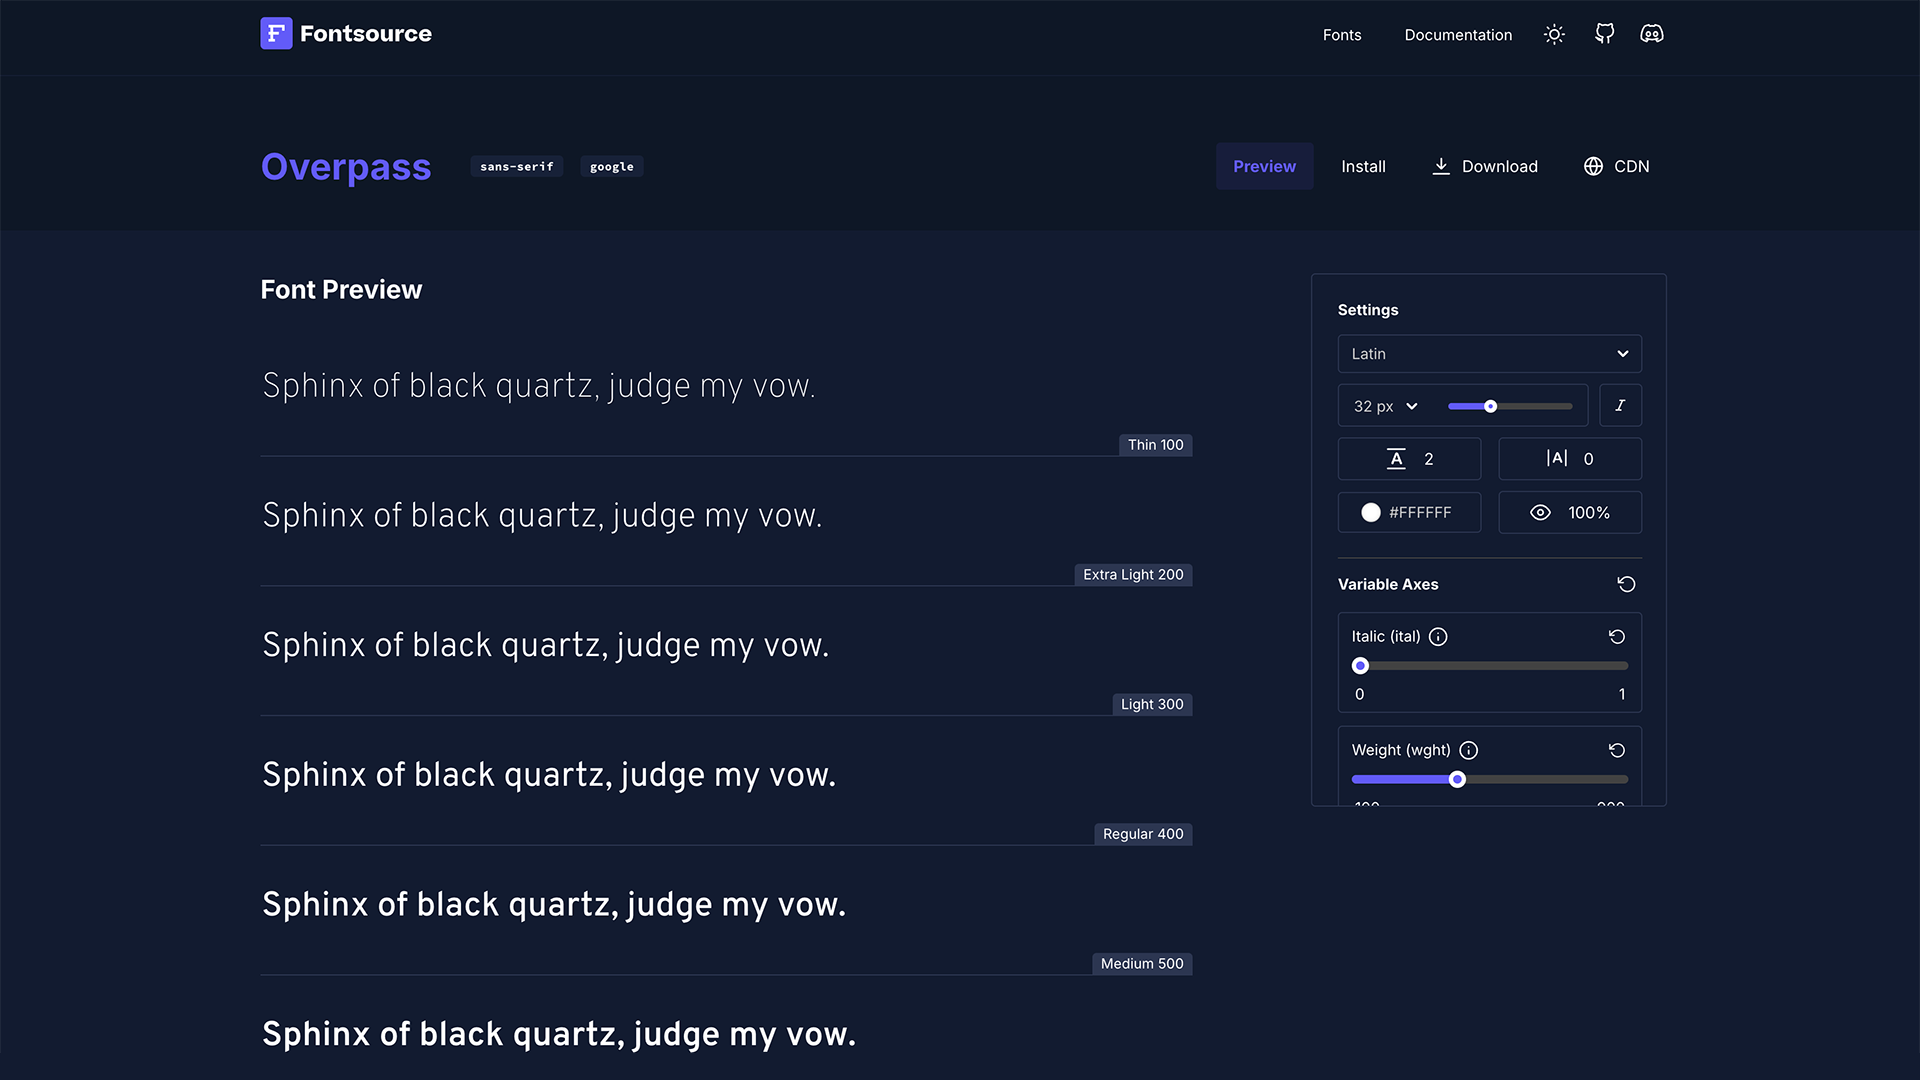Image resolution: width=1920 pixels, height=1080 pixels.
Task: Click the eye opacity 100% control
Action: pos(1569,513)
